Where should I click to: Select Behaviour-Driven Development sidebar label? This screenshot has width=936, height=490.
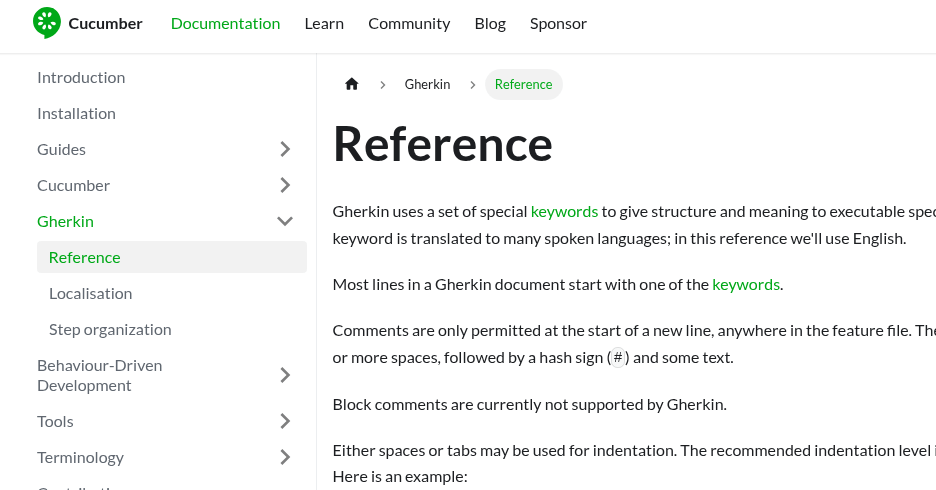(100, 375)
